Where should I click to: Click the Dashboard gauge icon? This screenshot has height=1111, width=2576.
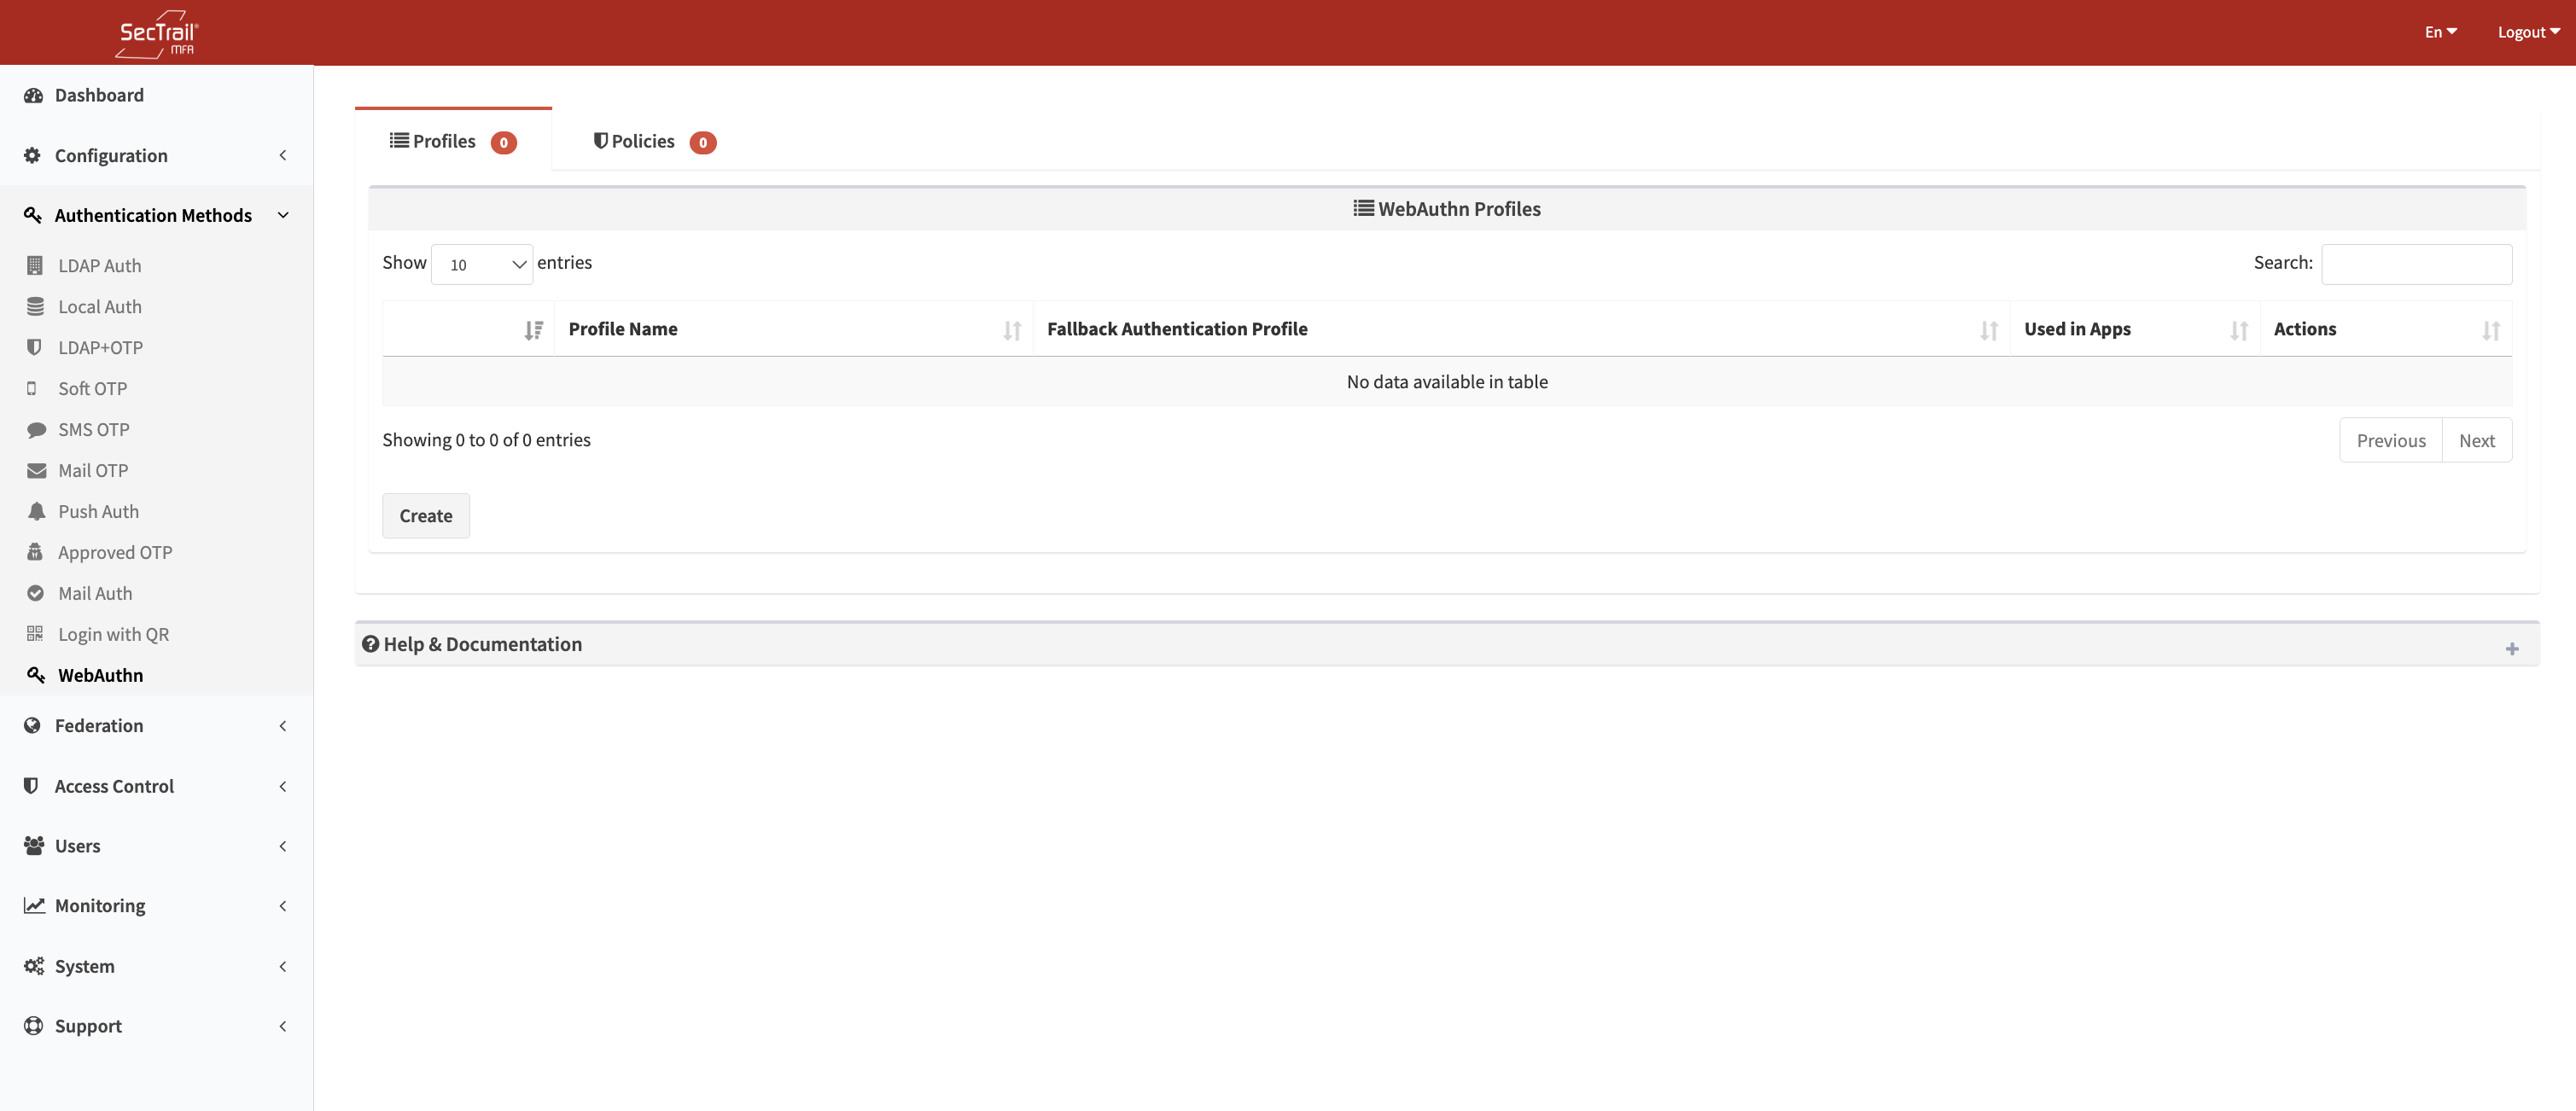tap(33, 95)
